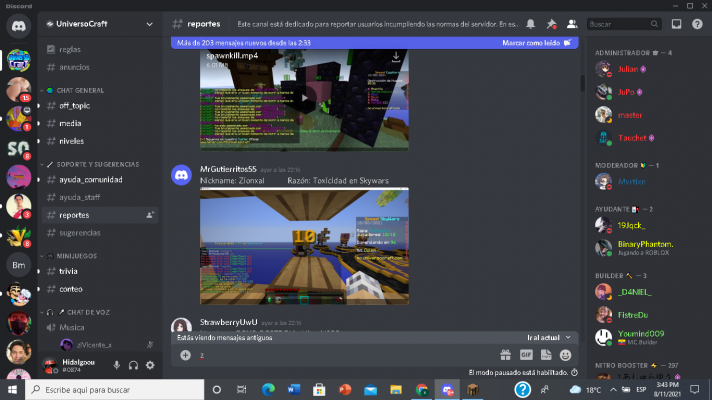Open the gift Nitro icon

coord(505,354)
